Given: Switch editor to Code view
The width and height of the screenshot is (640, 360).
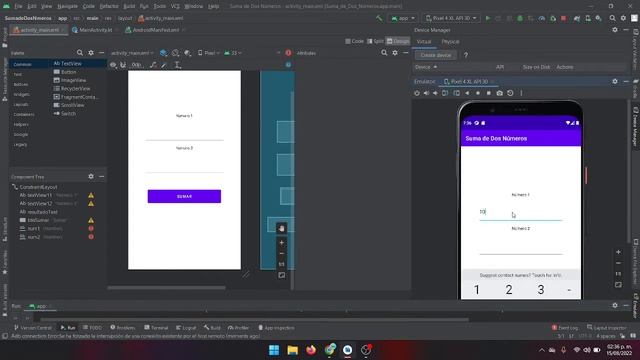Looking at the screenshot, I should pos(354,41).
